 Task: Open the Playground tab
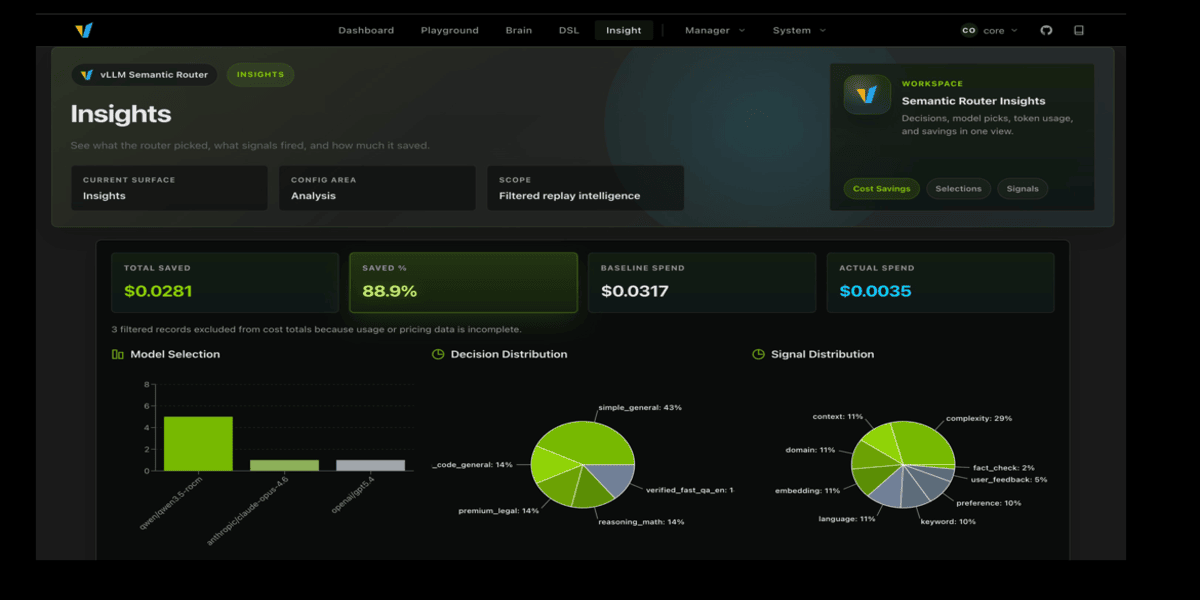coord(449,30)
